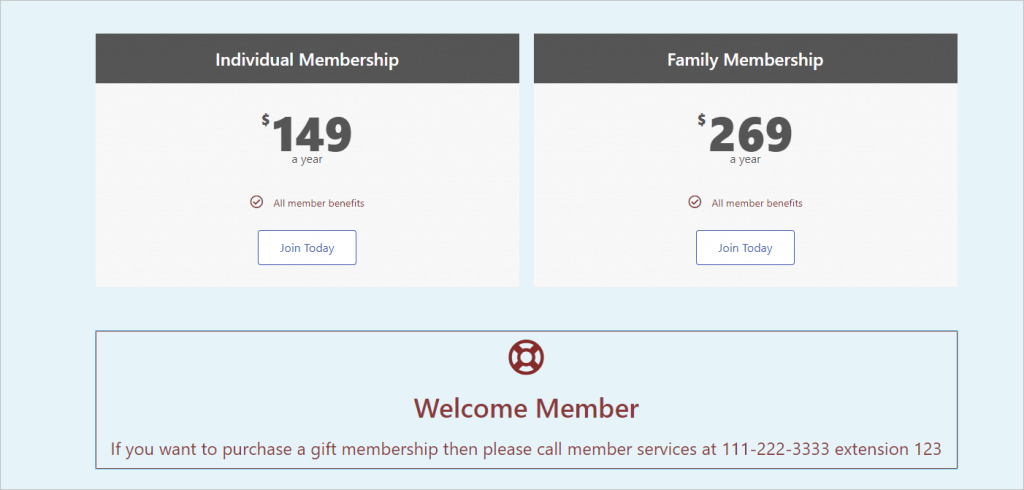Click the checkmark icon in Individual Membership card
Viewport: 1024px width, 490px height.
257,202
